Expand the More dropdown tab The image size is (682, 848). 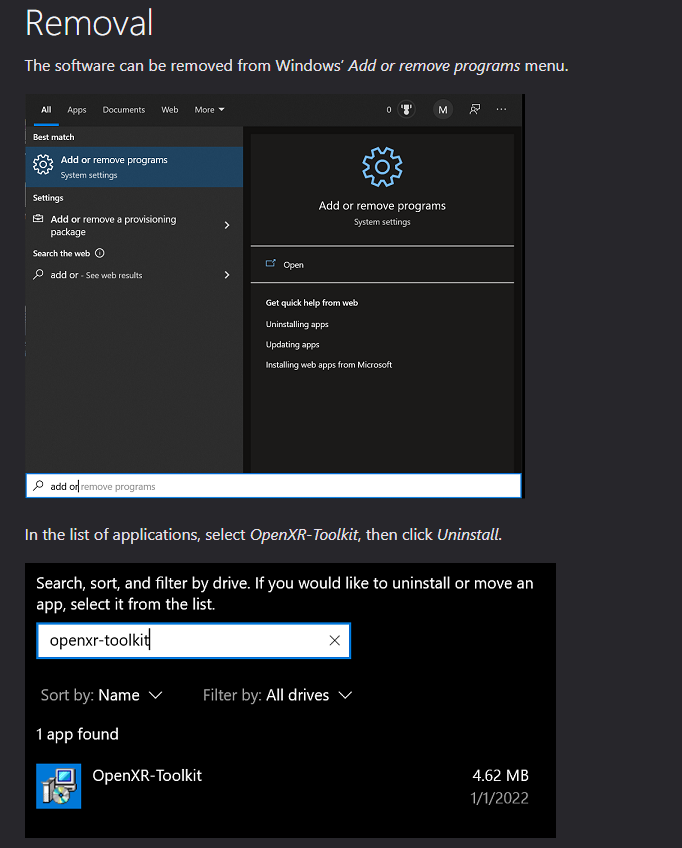[x=209, y=110]
